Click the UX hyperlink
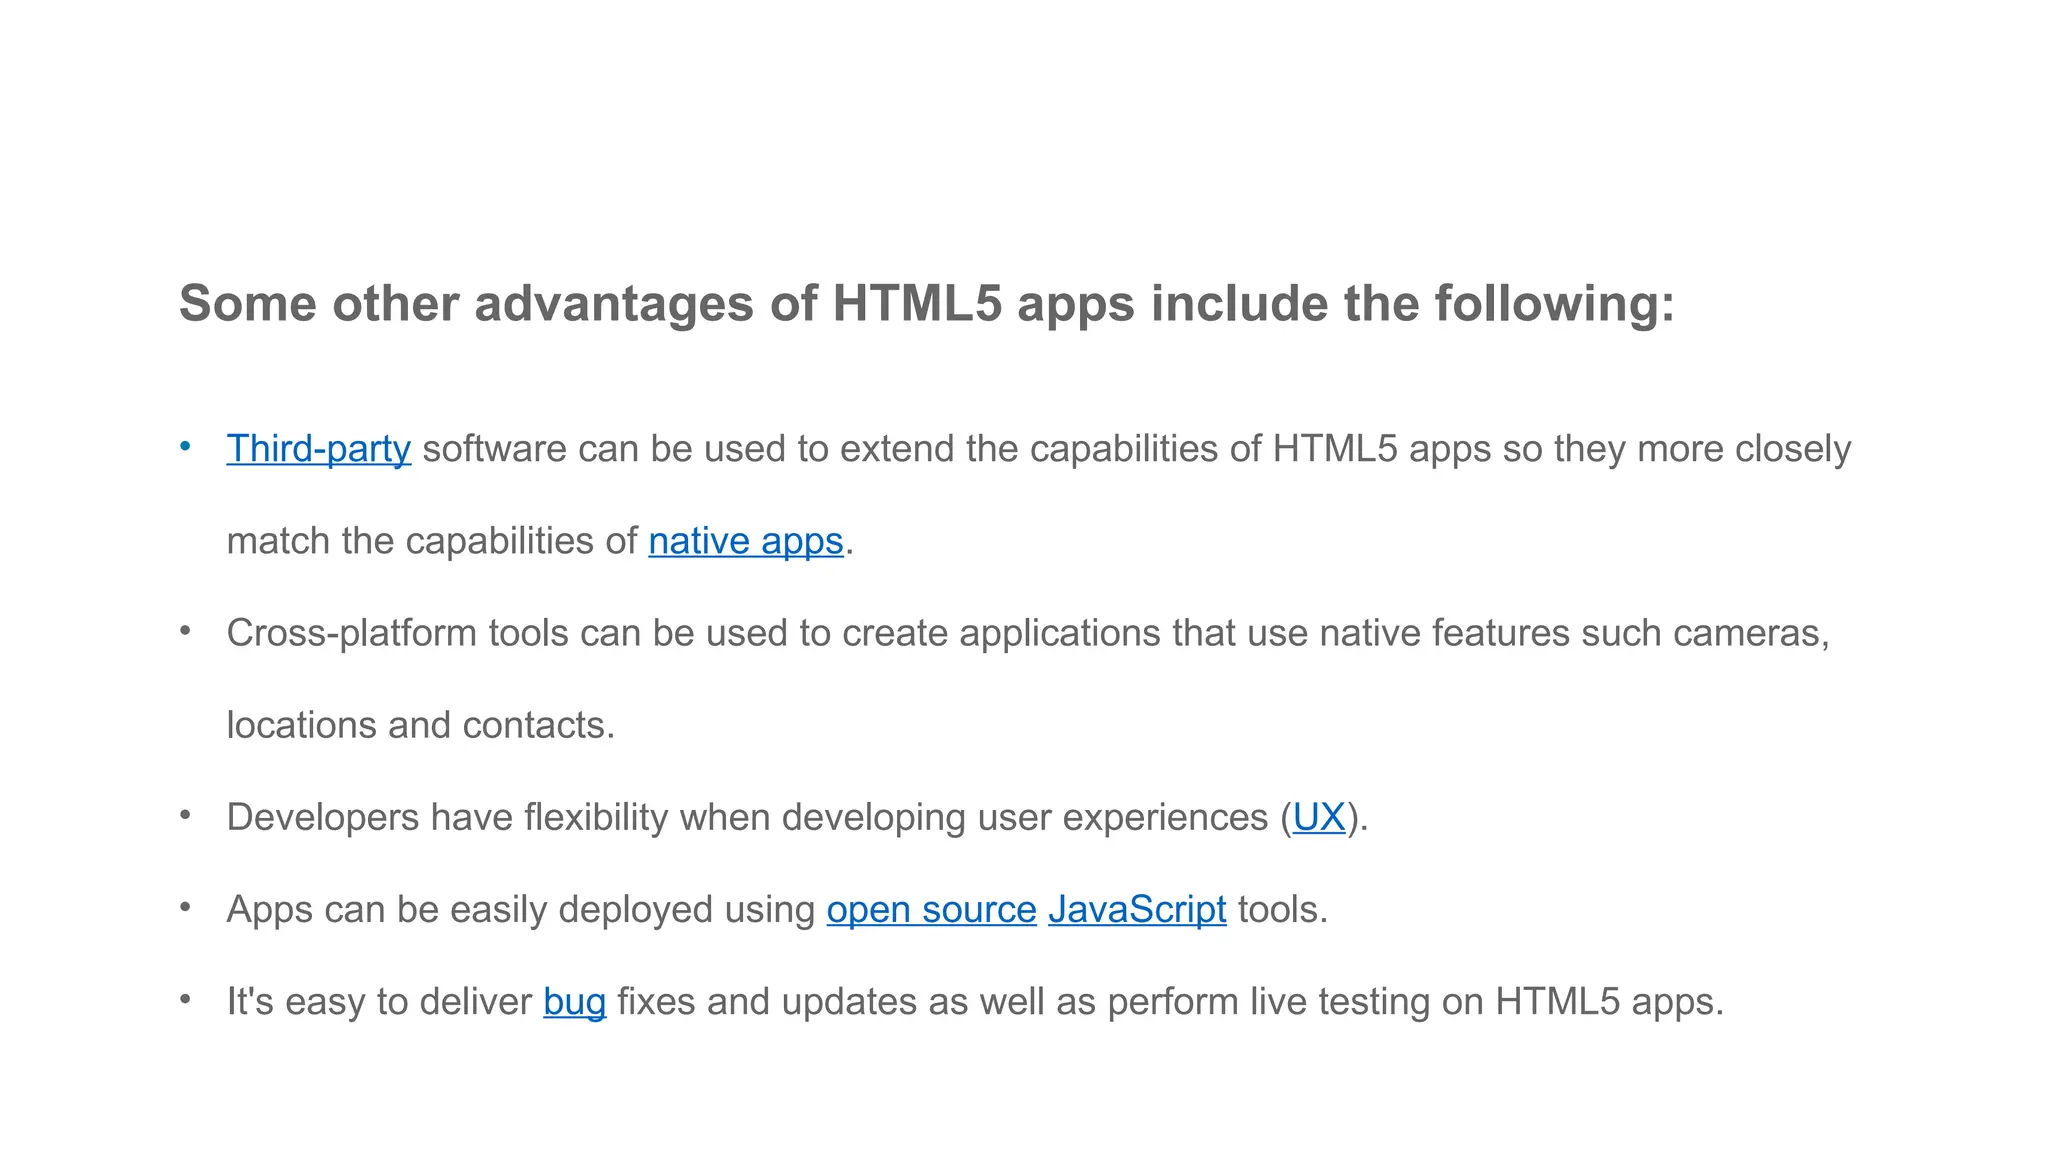Screen dimensions: 2048x1152 pyautogui.click(x=1318, y=817)
